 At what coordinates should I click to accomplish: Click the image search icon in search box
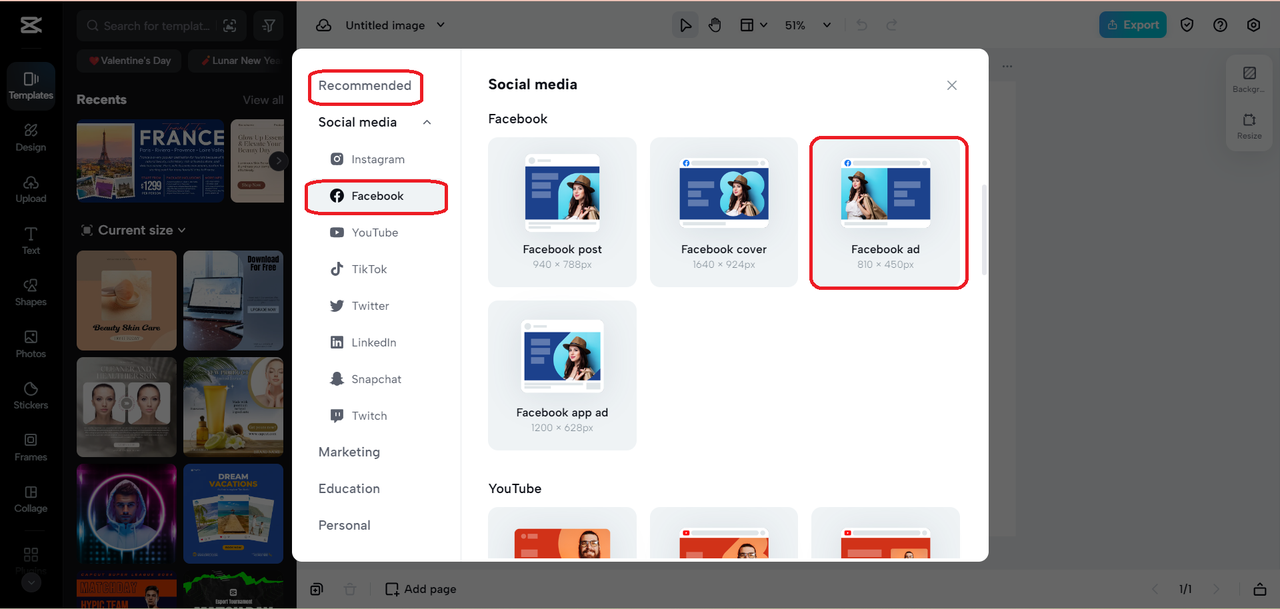[x=230, y=26]
